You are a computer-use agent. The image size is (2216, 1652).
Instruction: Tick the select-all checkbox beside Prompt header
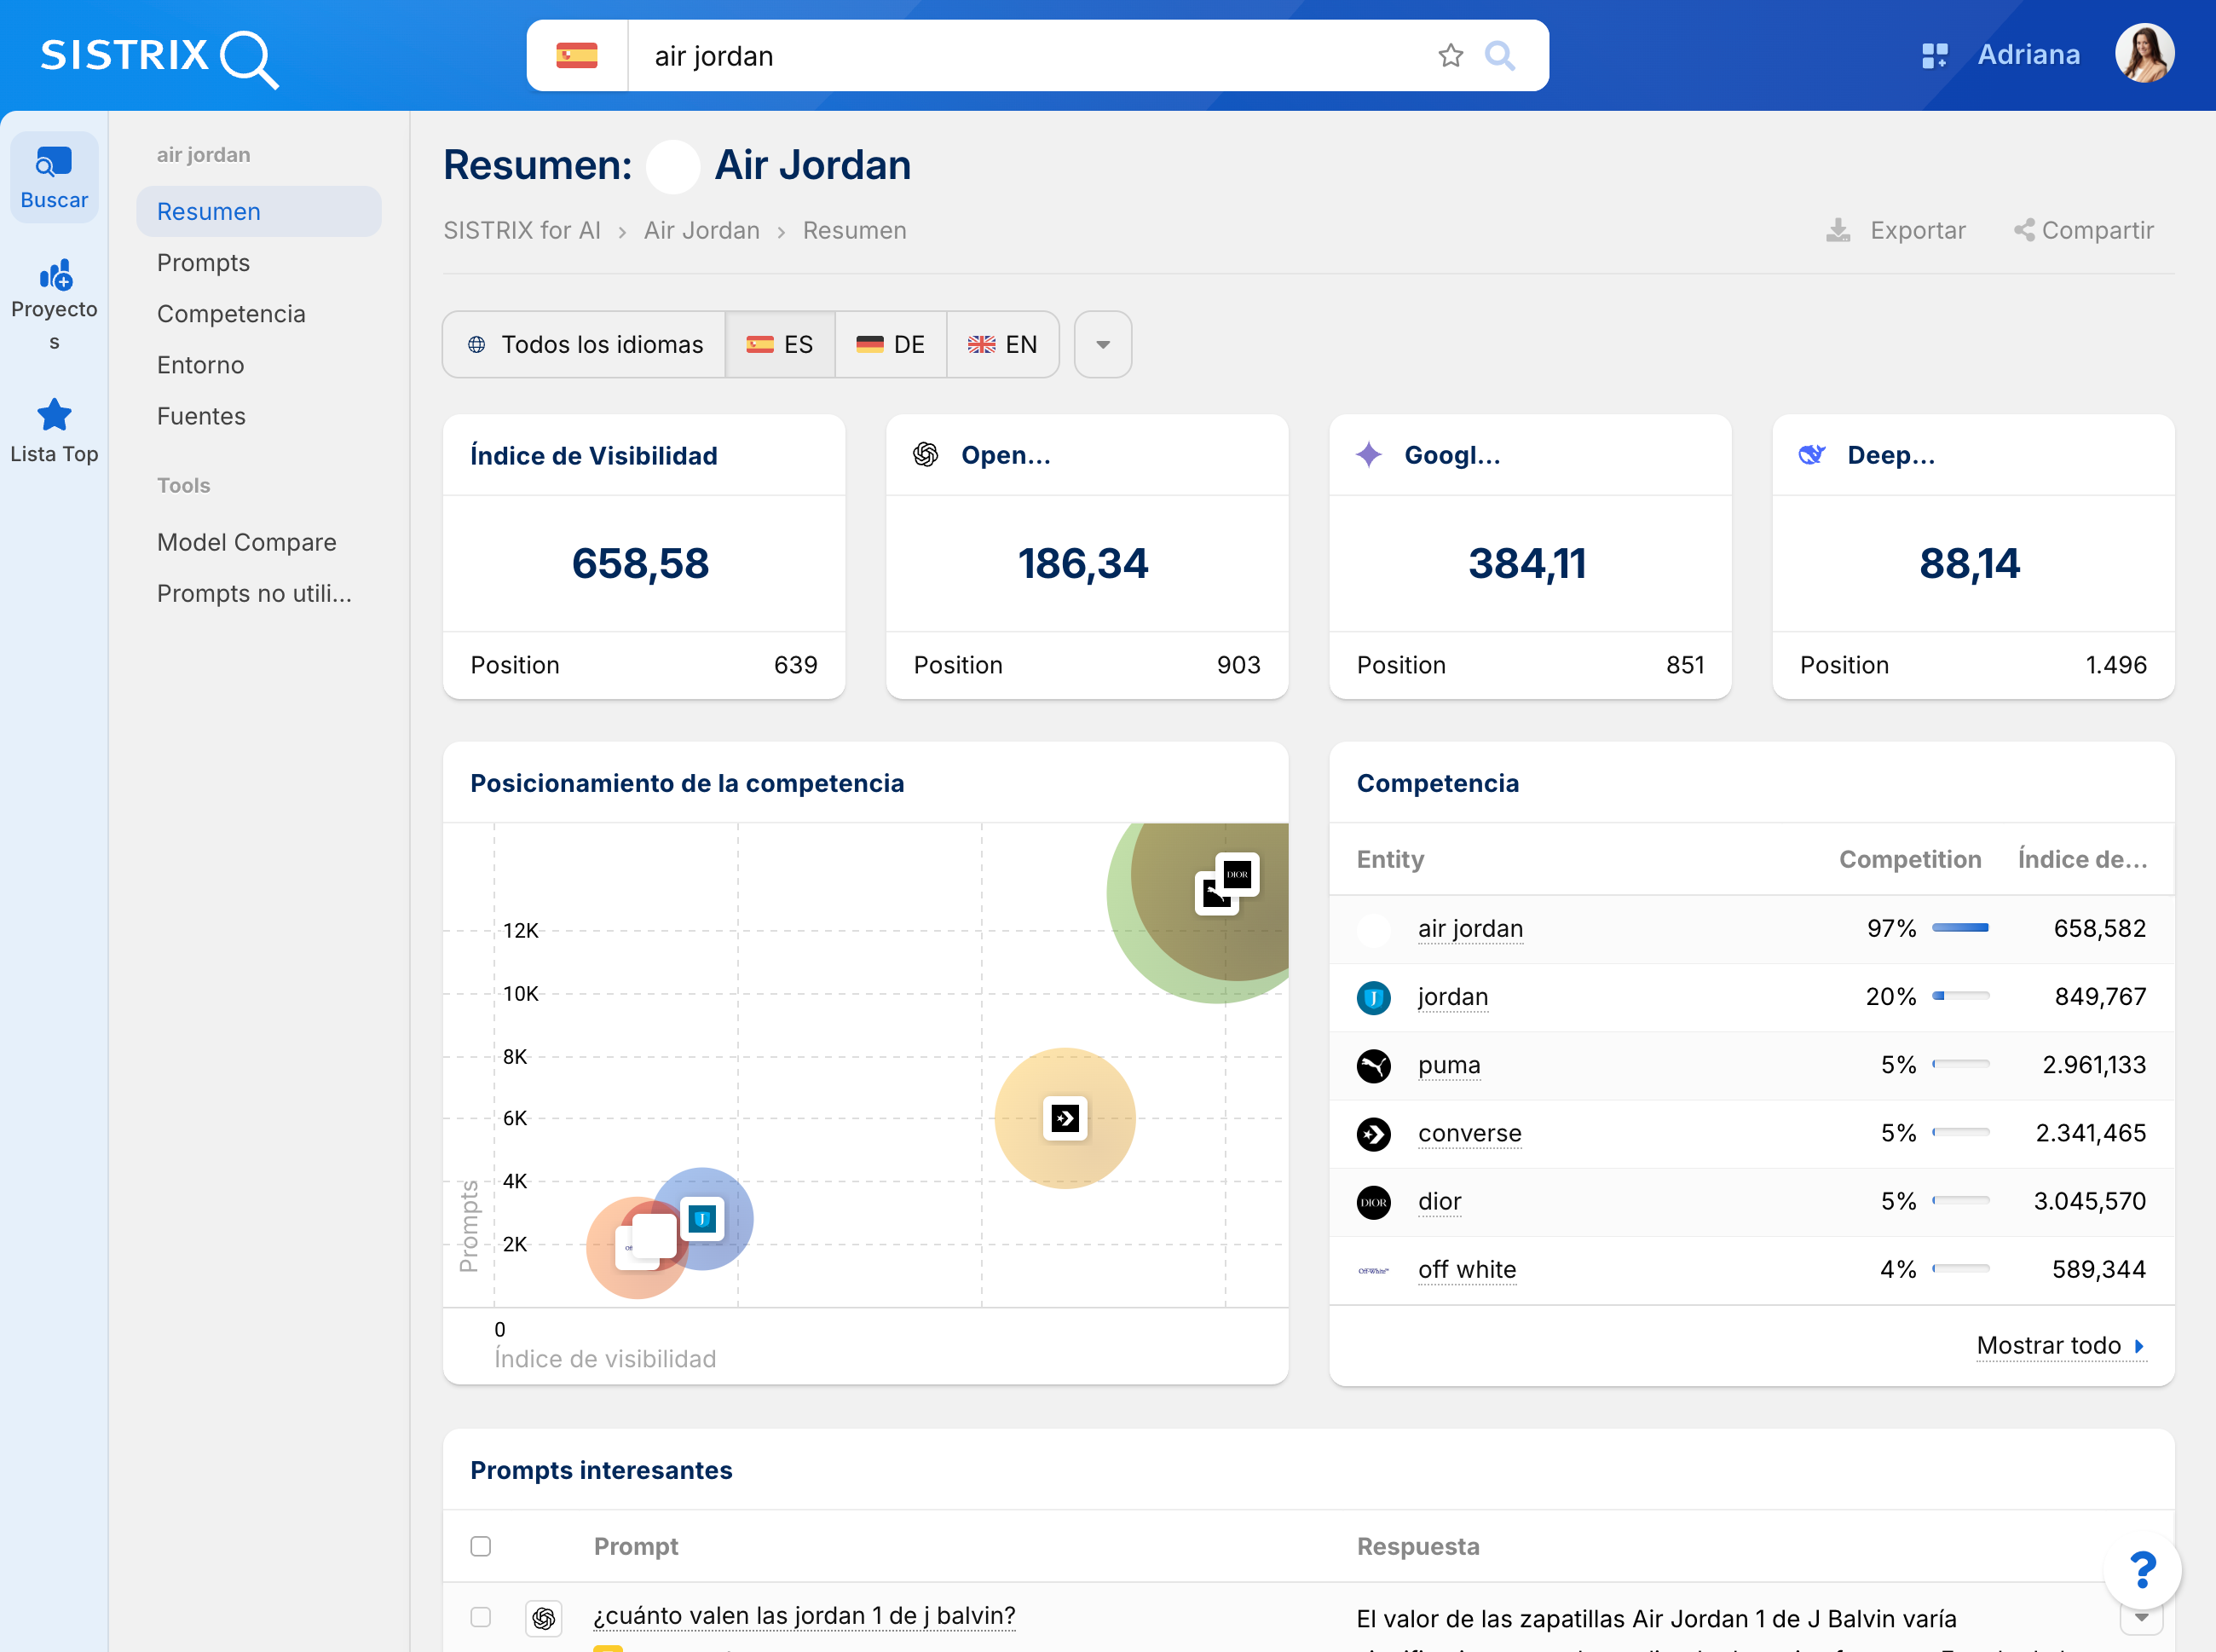pyautogui.click(x=481, y=1546)
